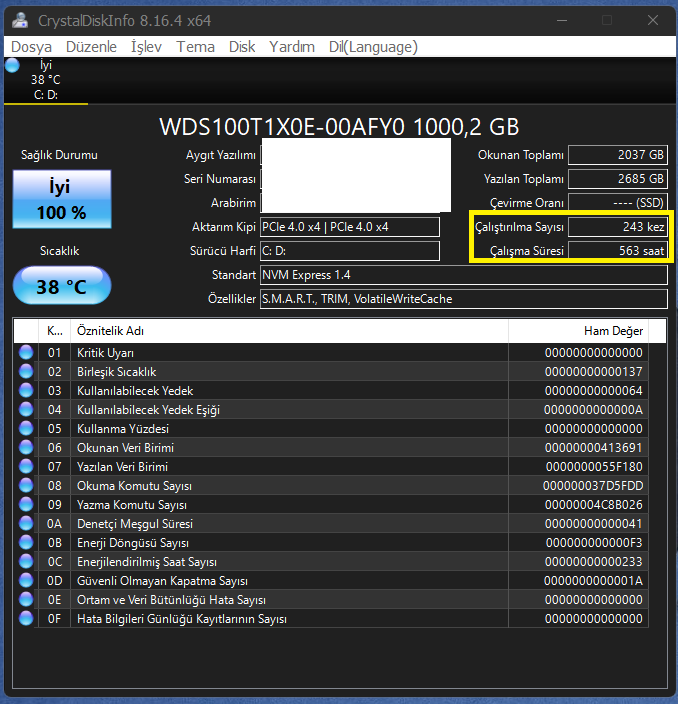678x704 pixels.
Task: Open the Düzenle menu
Action: point(91,47)
